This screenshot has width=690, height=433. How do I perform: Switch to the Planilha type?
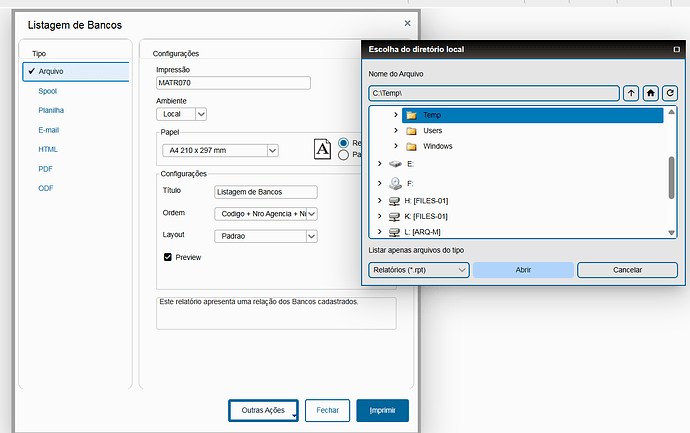pos(51,110)
